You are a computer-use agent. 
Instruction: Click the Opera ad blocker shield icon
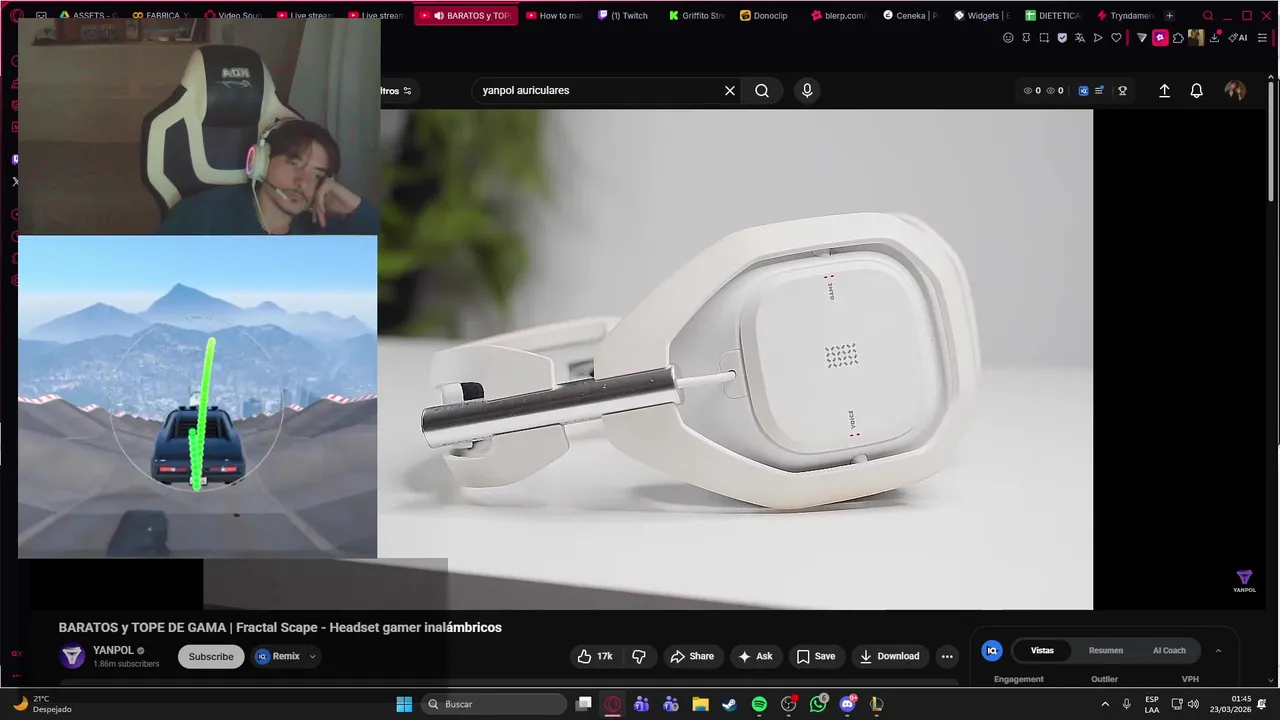[x=1062, y=38]
